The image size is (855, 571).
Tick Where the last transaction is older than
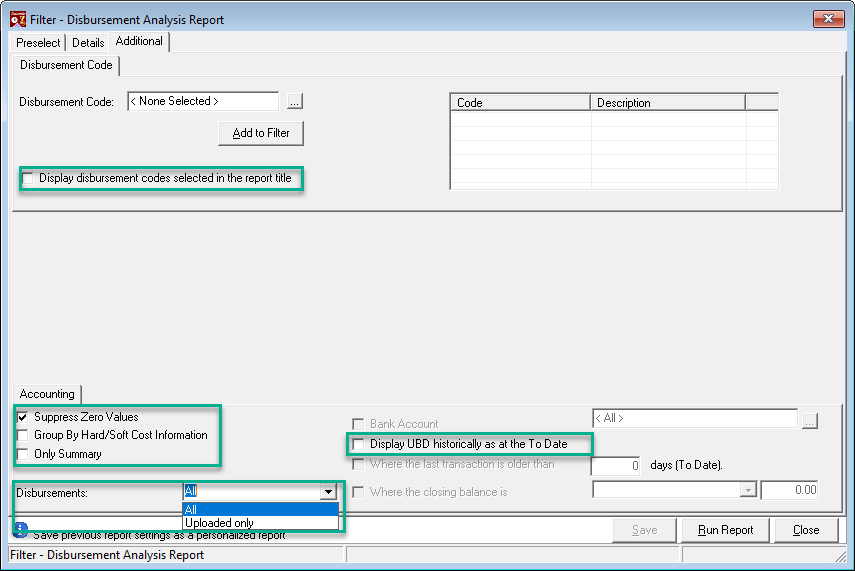point(358,464)
